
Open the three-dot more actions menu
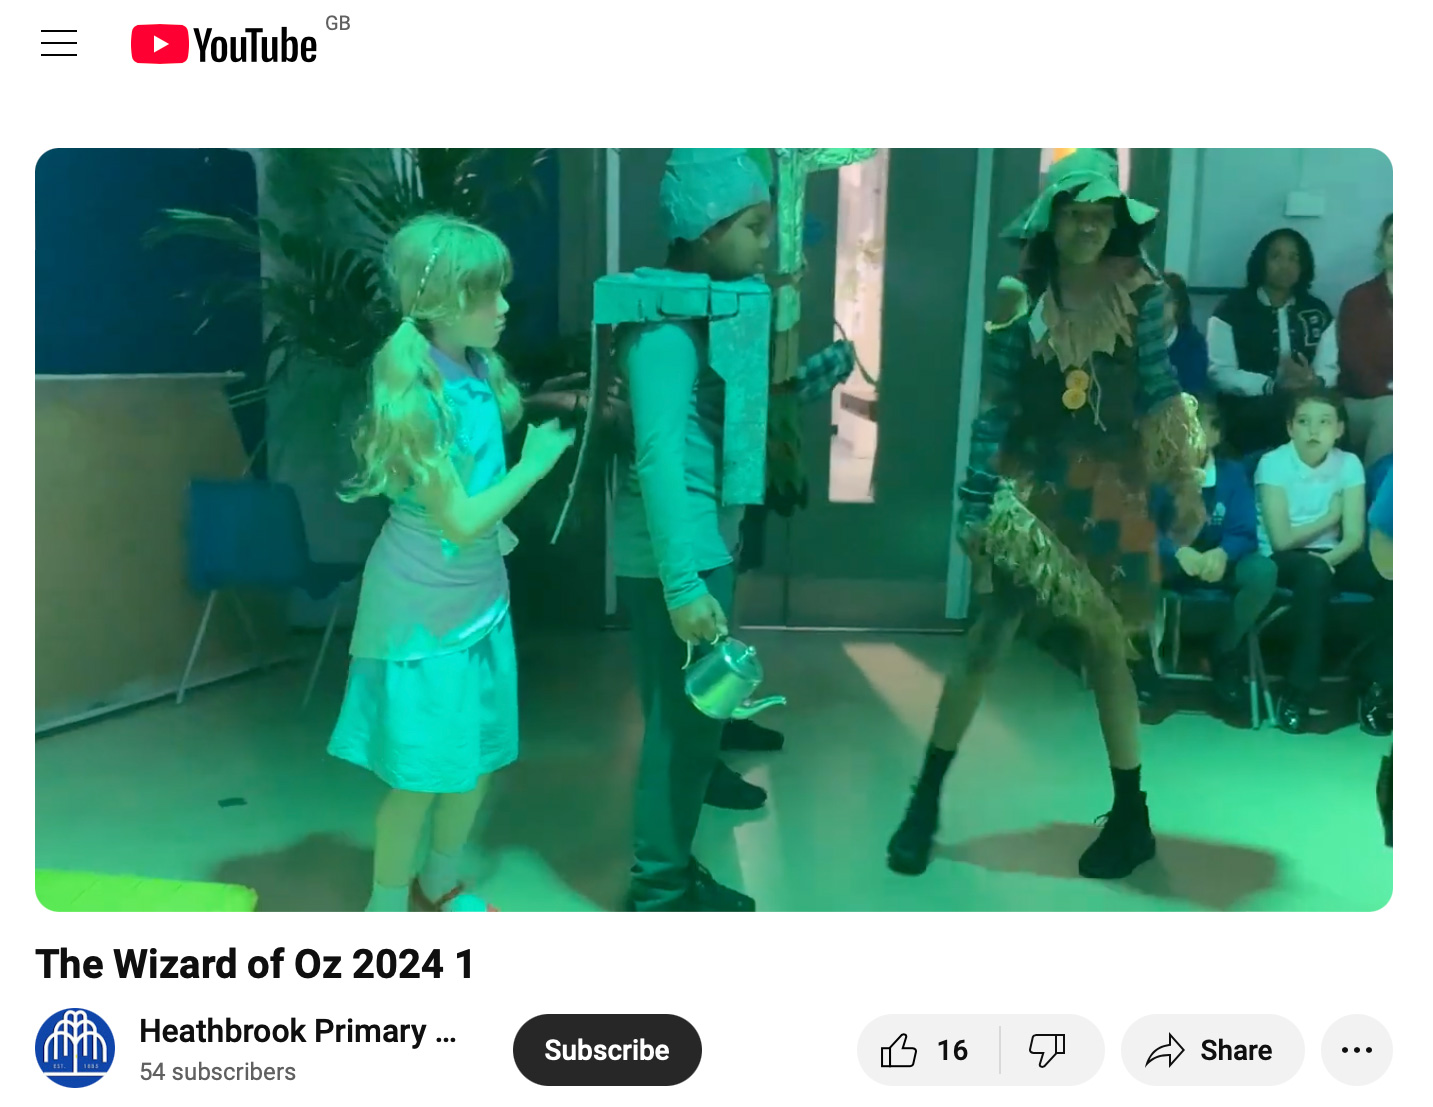pyautogui.click(x=1357, y=1050)
